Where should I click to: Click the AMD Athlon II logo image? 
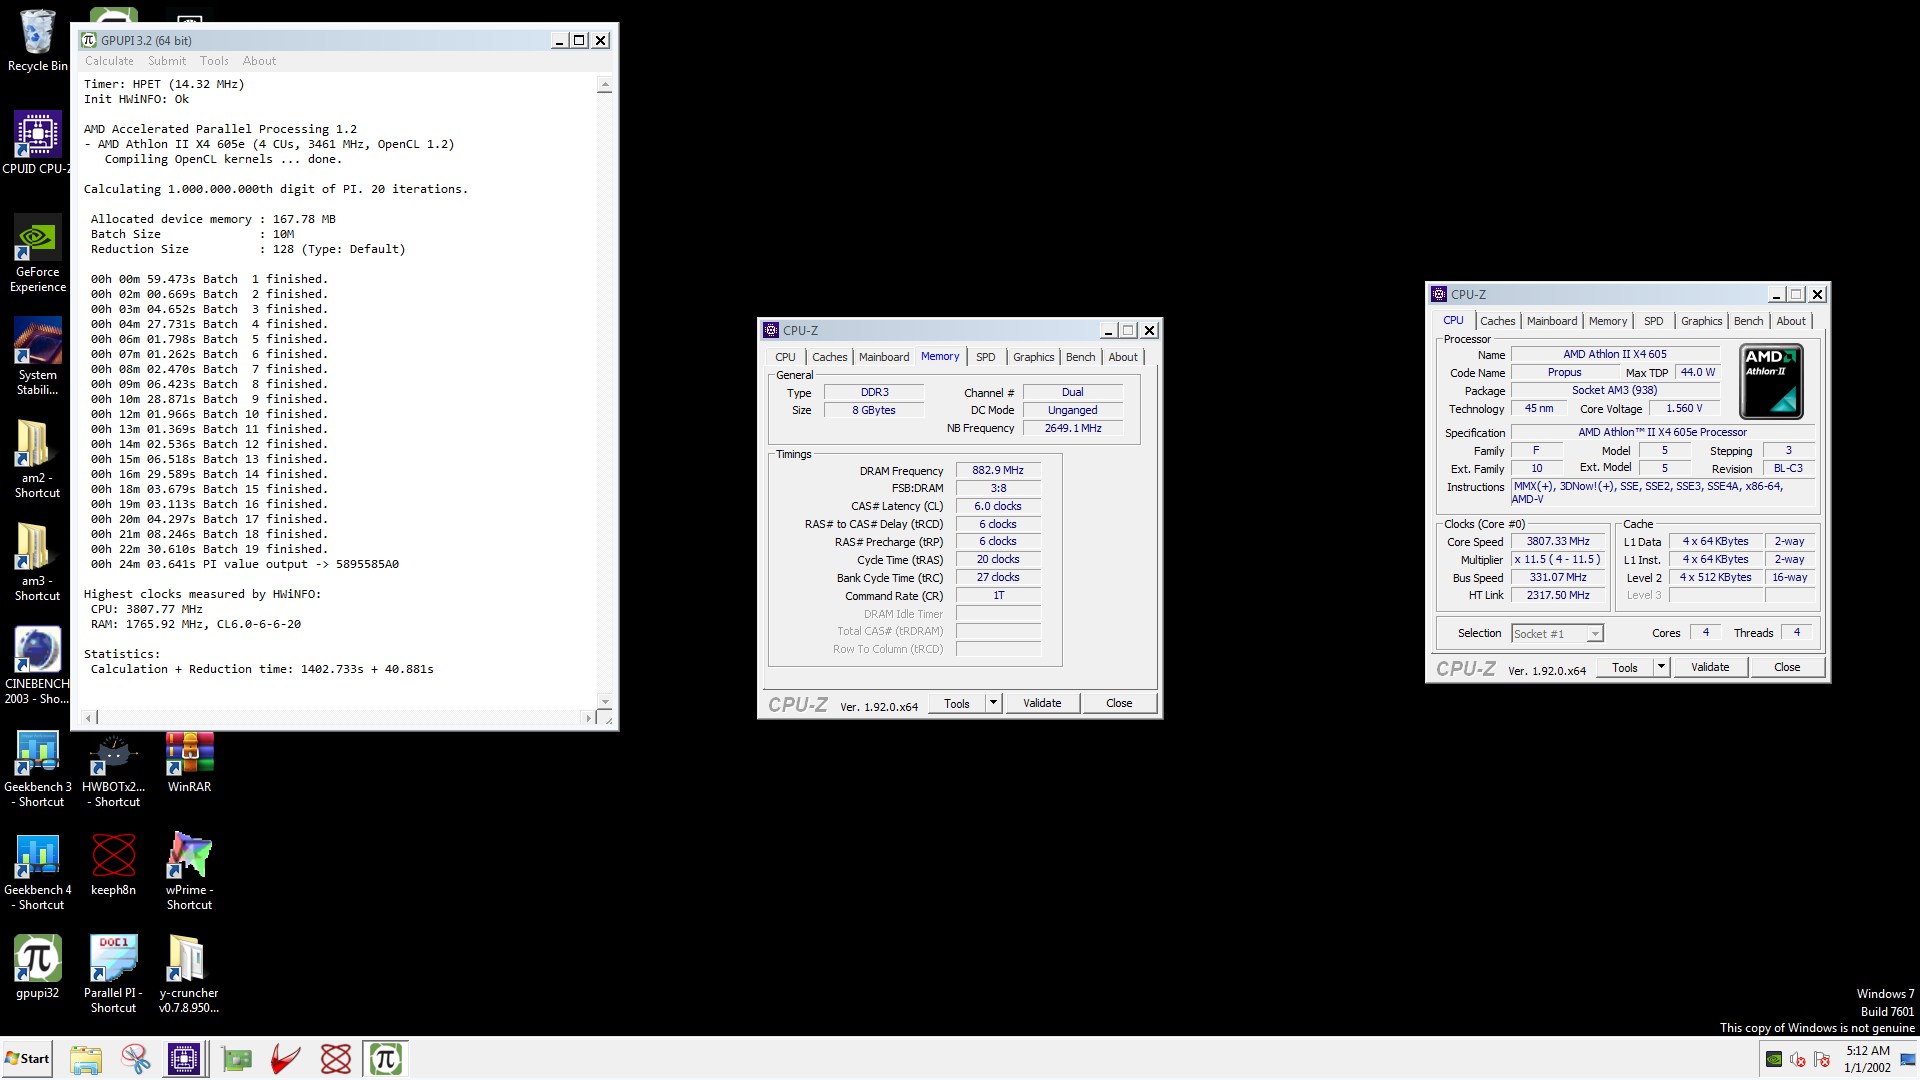coord(1771,381)
